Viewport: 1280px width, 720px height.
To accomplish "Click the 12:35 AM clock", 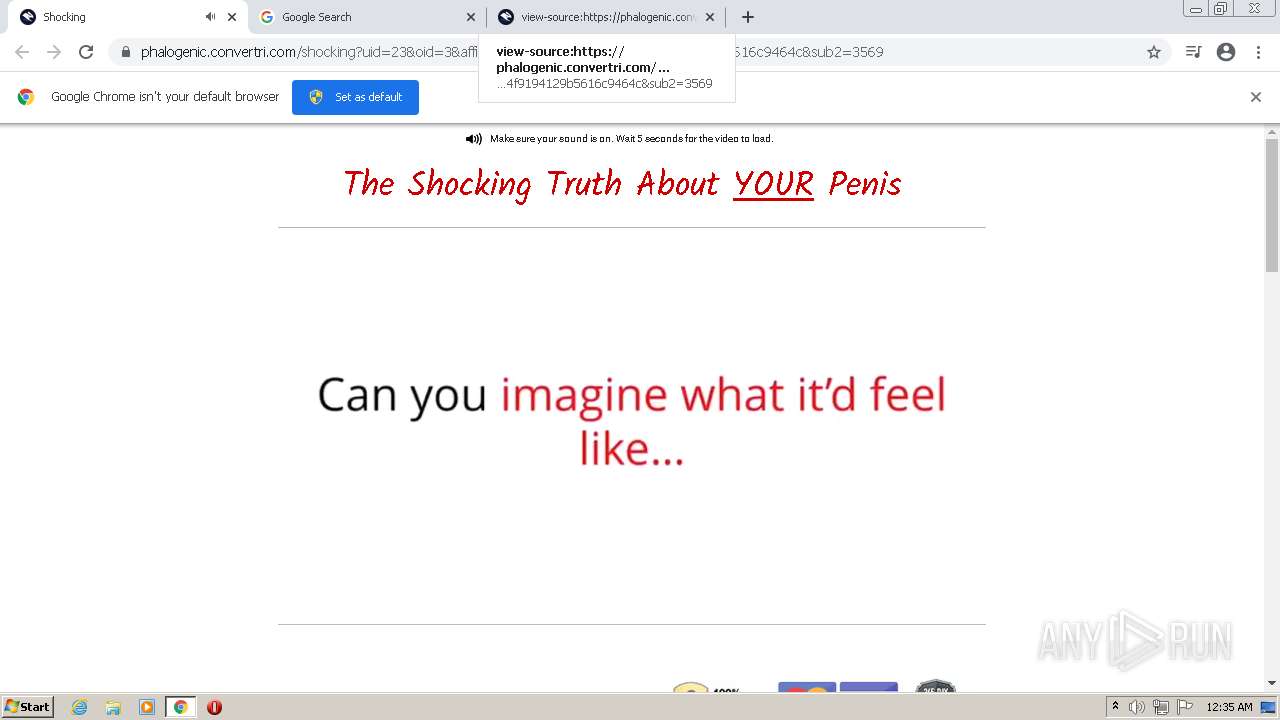I will click(1229, 707).
